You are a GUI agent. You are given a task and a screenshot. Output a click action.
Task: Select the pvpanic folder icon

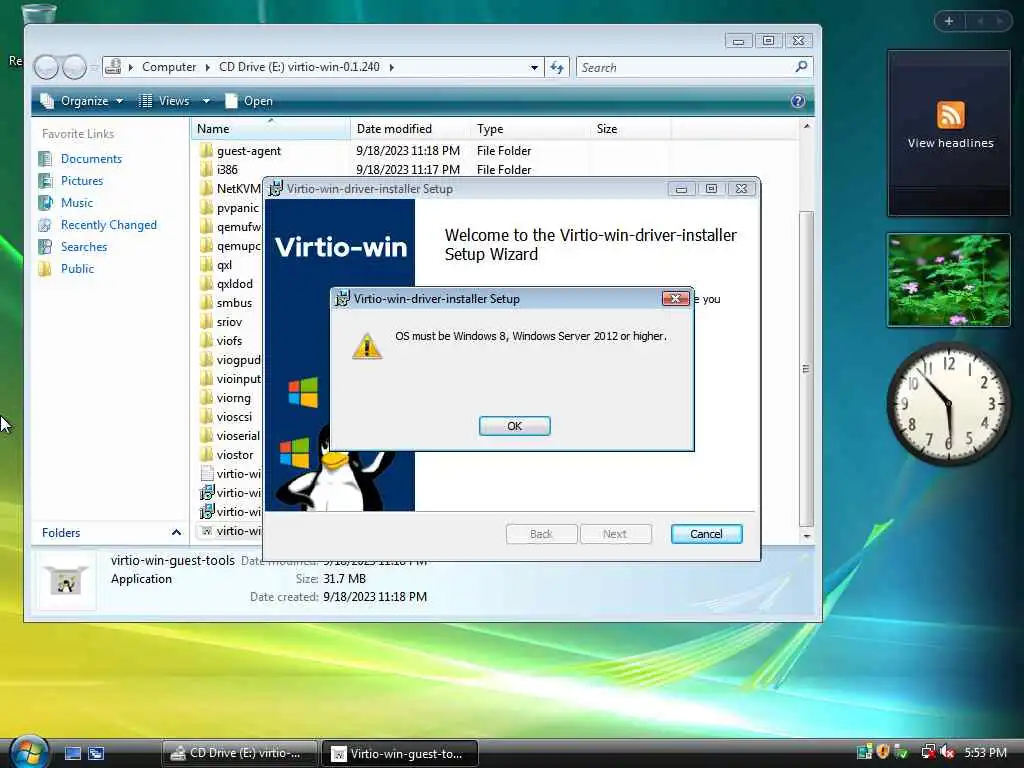pyautogui.click(x=206, y=208)
